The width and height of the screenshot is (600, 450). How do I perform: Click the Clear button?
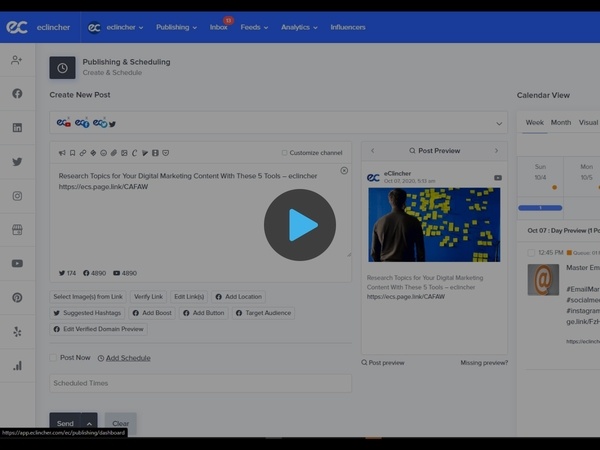121,423
